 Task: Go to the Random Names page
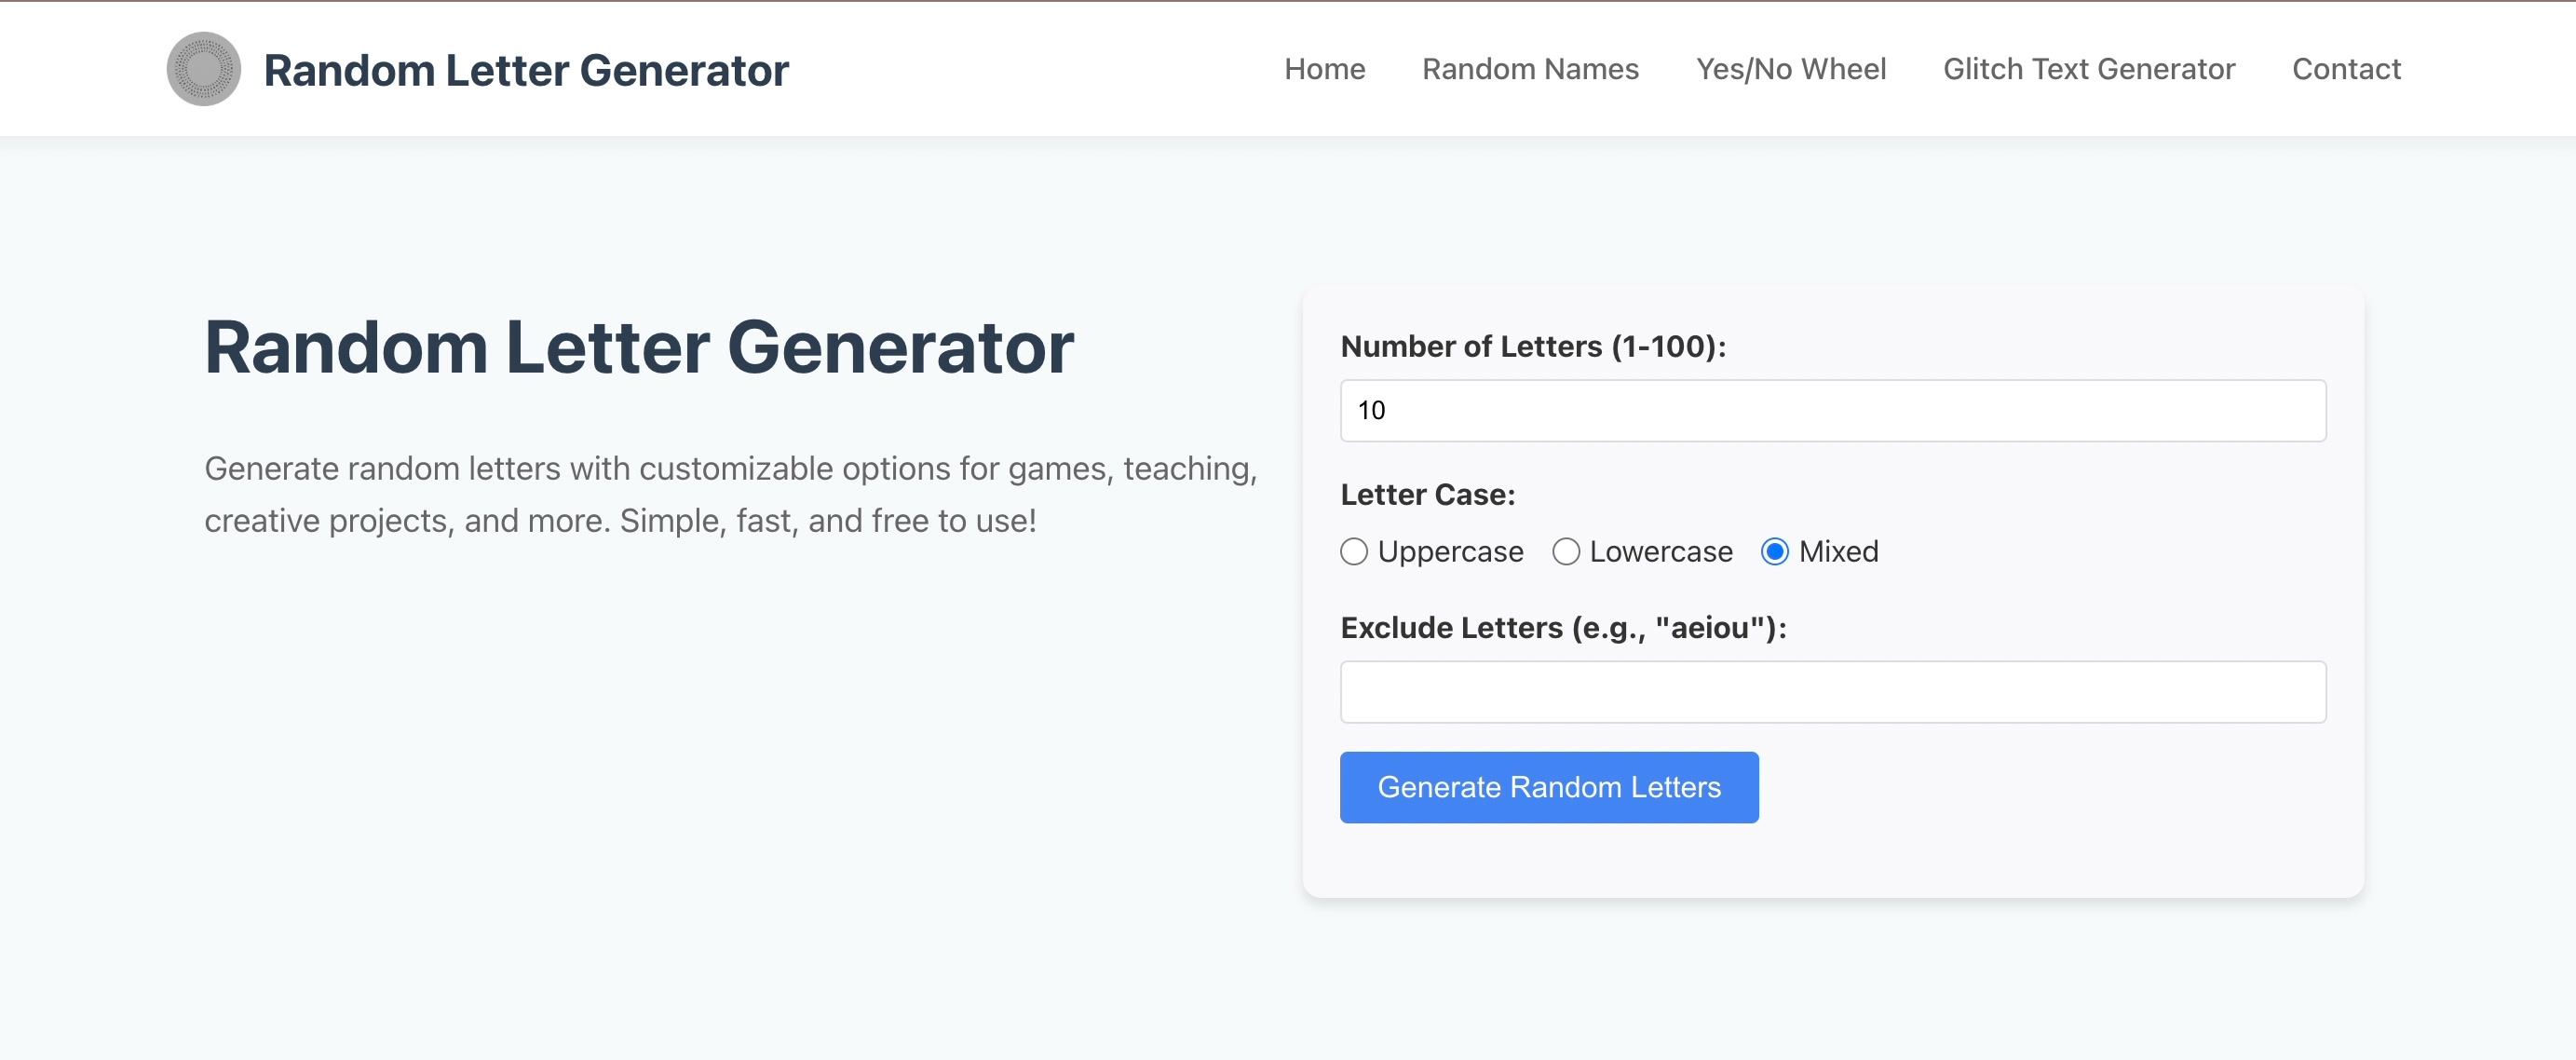1530,69
